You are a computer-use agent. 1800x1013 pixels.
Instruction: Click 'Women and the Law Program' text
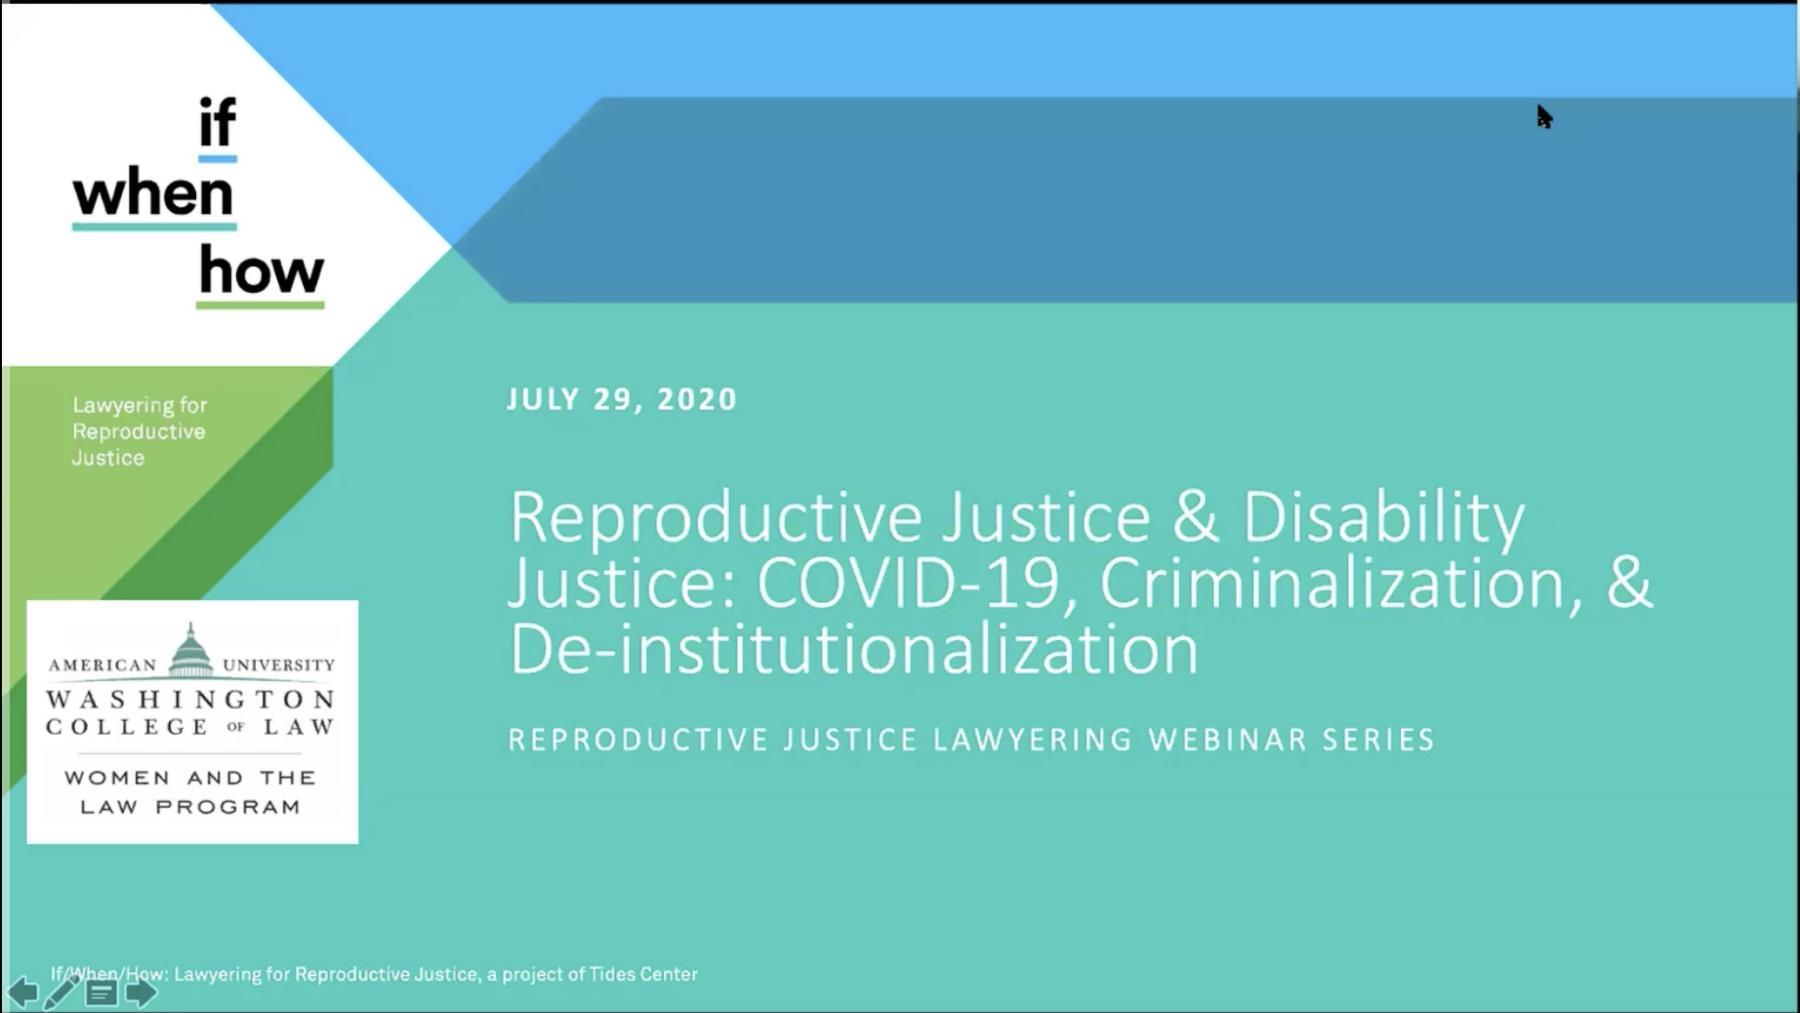[x=190, y=790]
